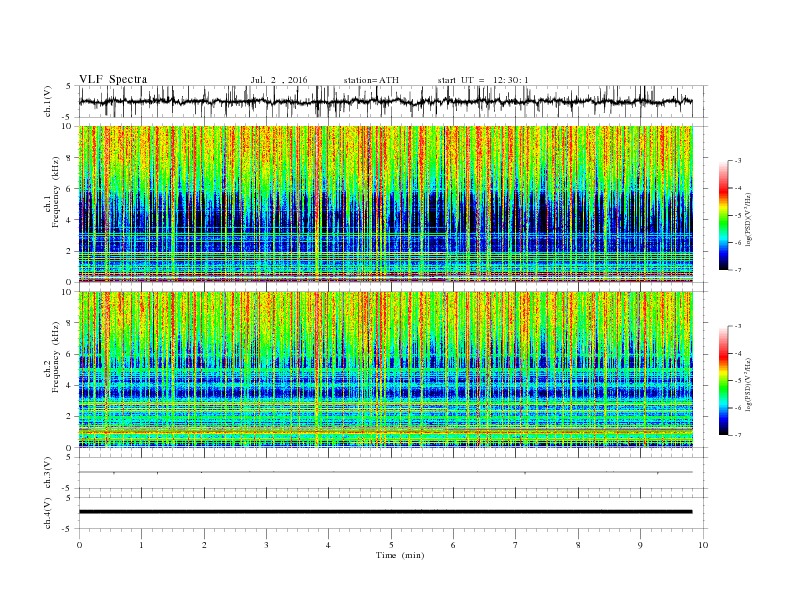Click time axis tick label '1'
This screenshot has width=792, height=612.
pos(141,545)
